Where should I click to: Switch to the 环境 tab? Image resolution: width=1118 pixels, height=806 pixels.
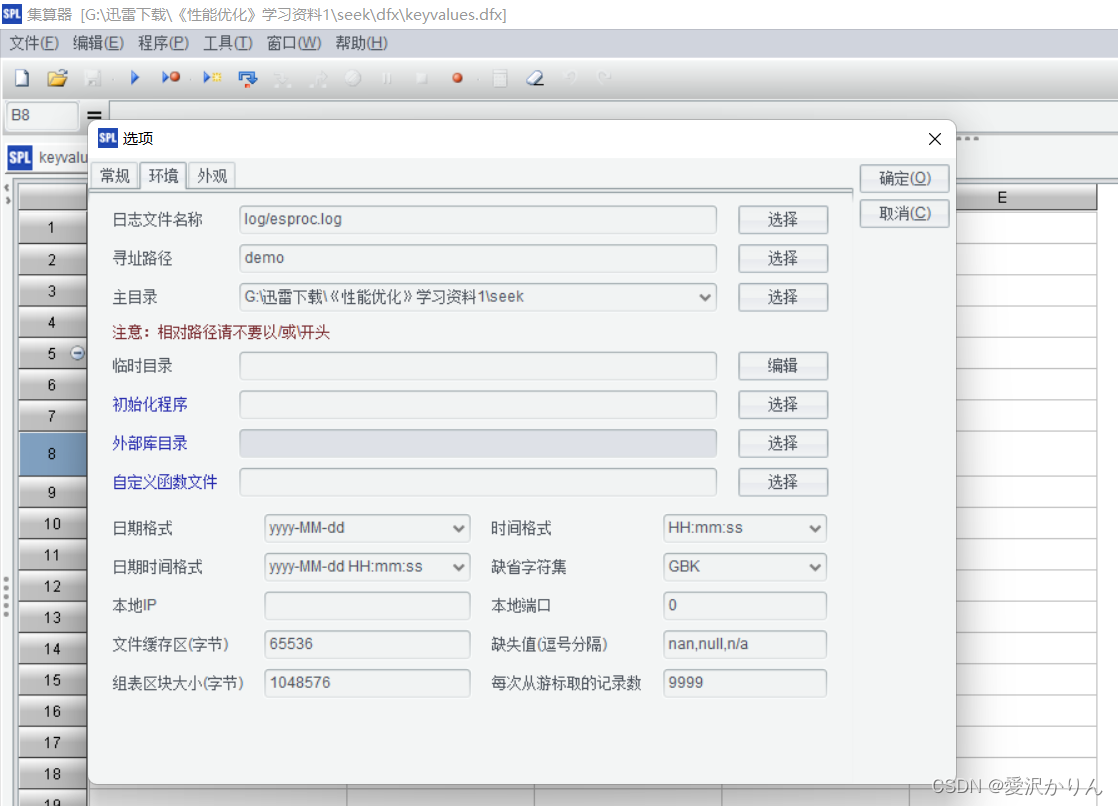pos(163,175)
